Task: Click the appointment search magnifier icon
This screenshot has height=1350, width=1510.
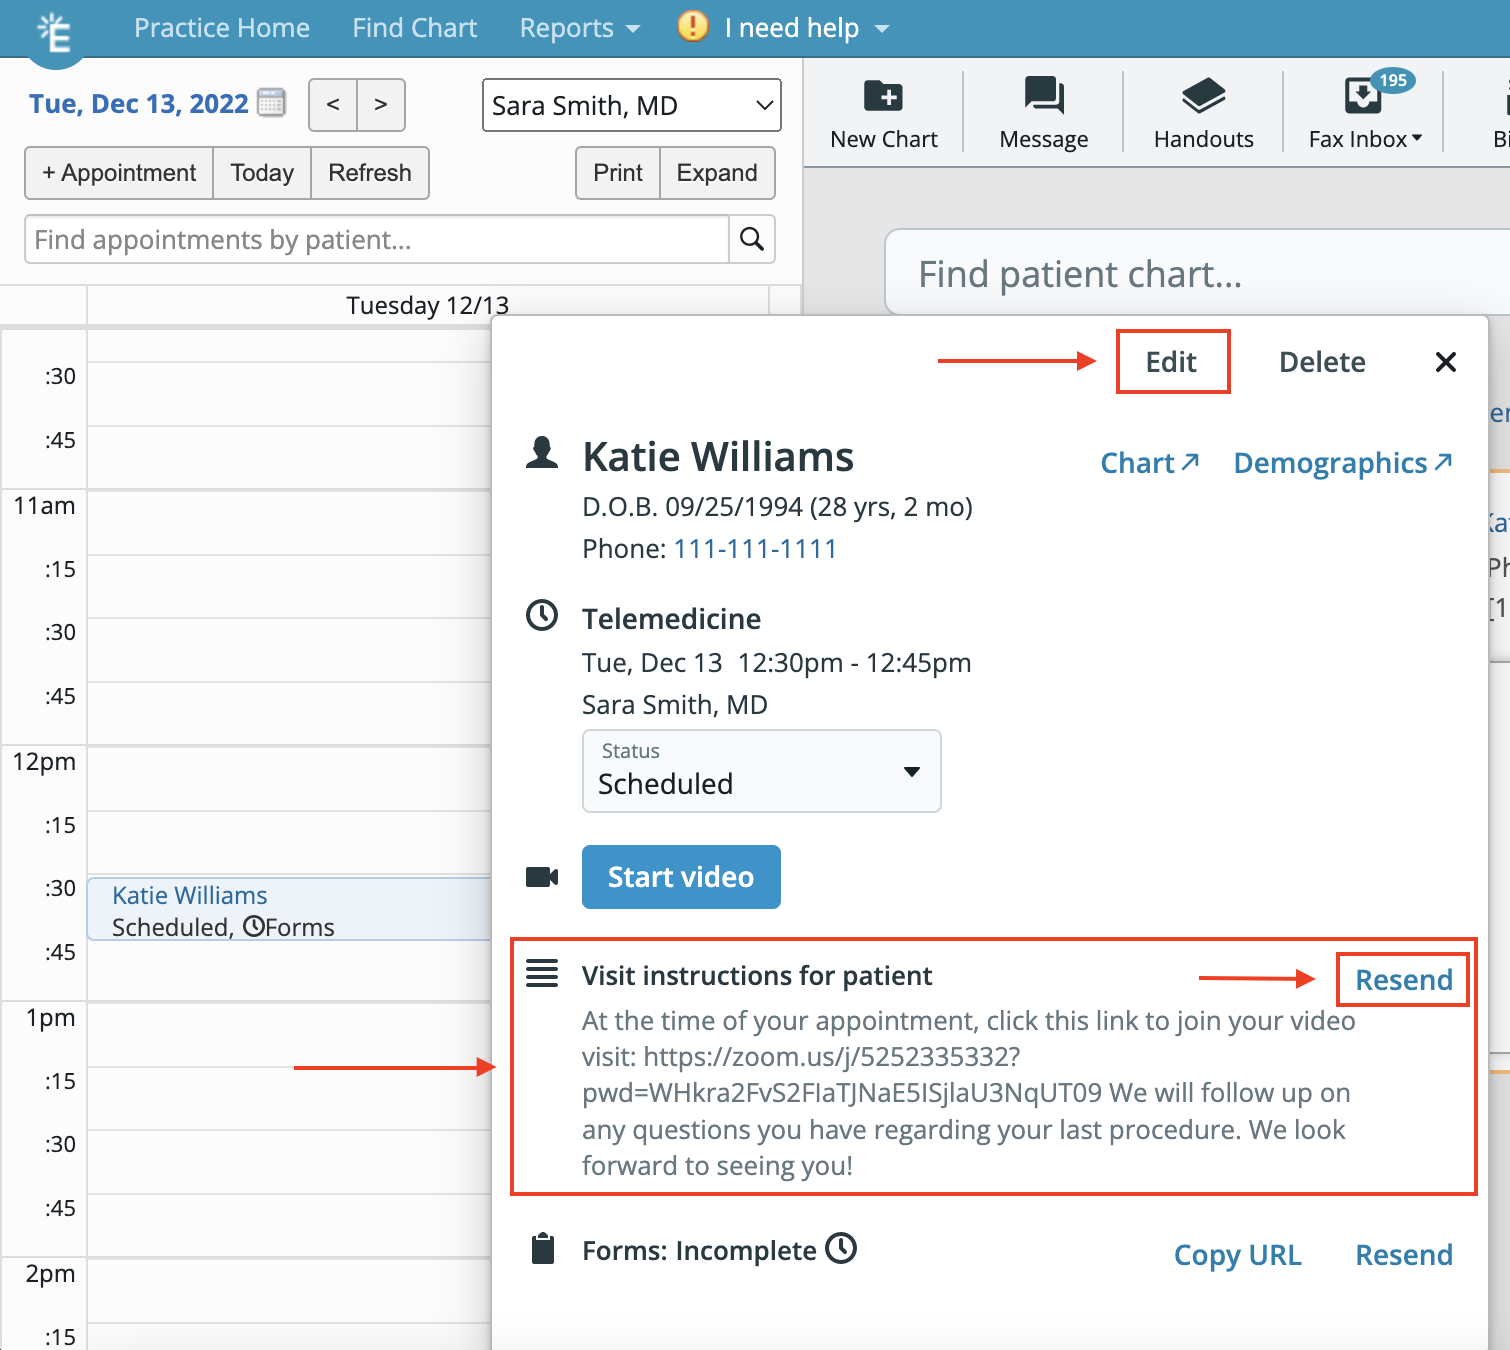Action: point(752,239)
